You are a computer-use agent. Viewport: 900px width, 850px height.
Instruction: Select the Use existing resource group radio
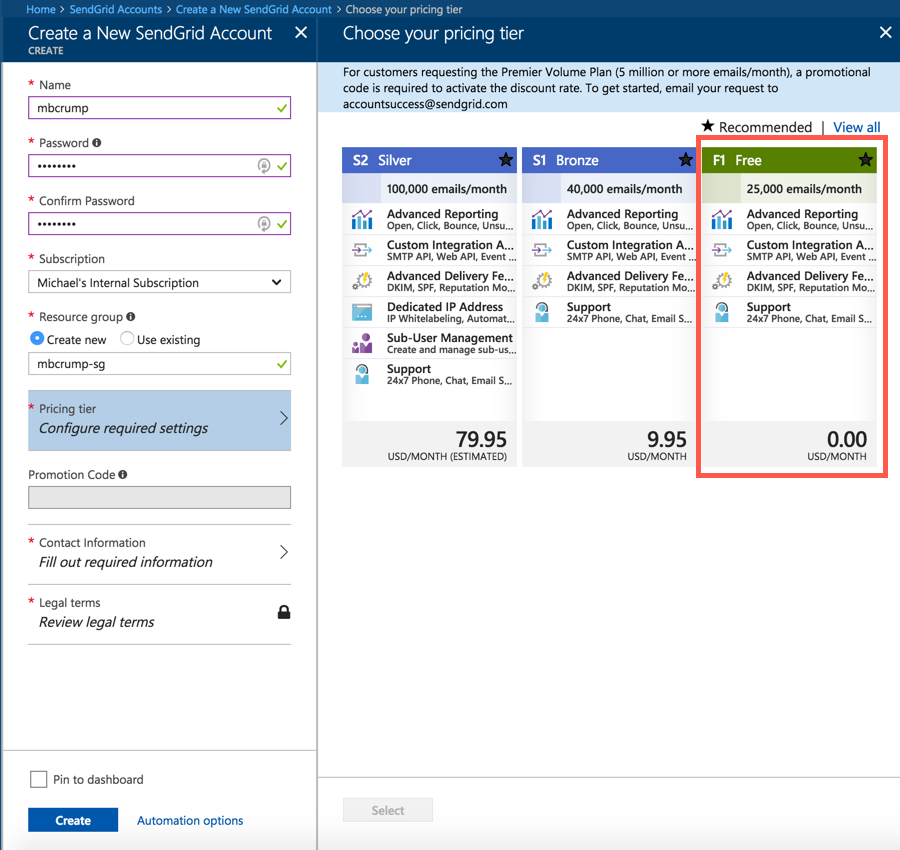coord(127,339)
